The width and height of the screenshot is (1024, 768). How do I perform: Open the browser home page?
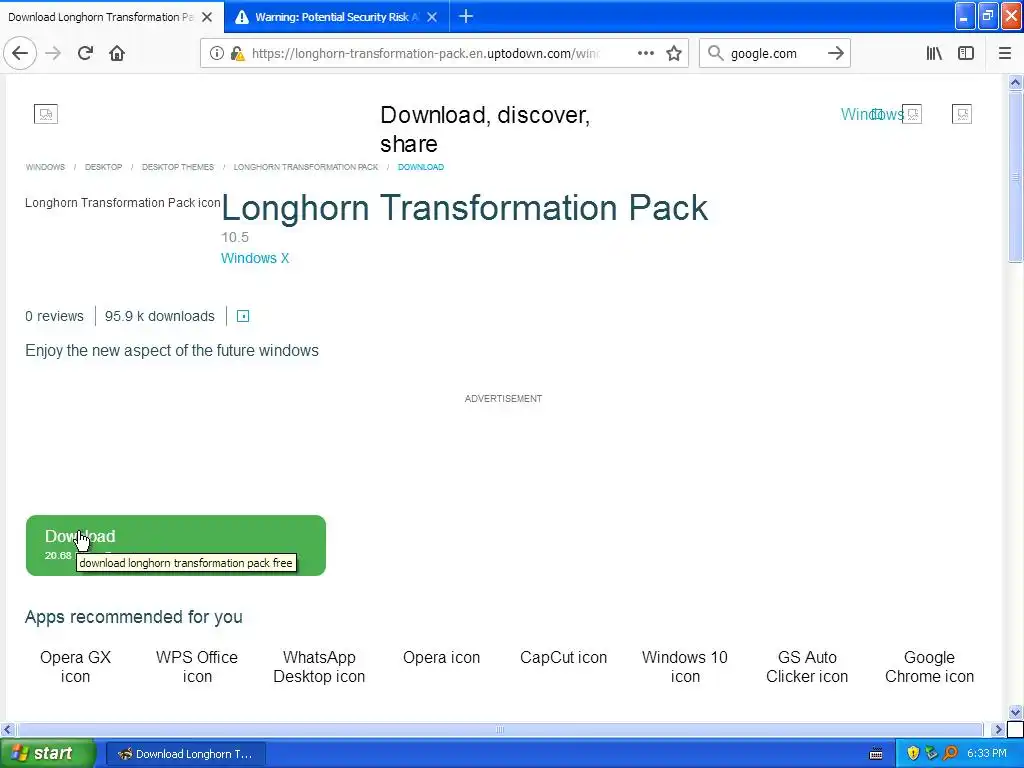[x=117, y=53]
